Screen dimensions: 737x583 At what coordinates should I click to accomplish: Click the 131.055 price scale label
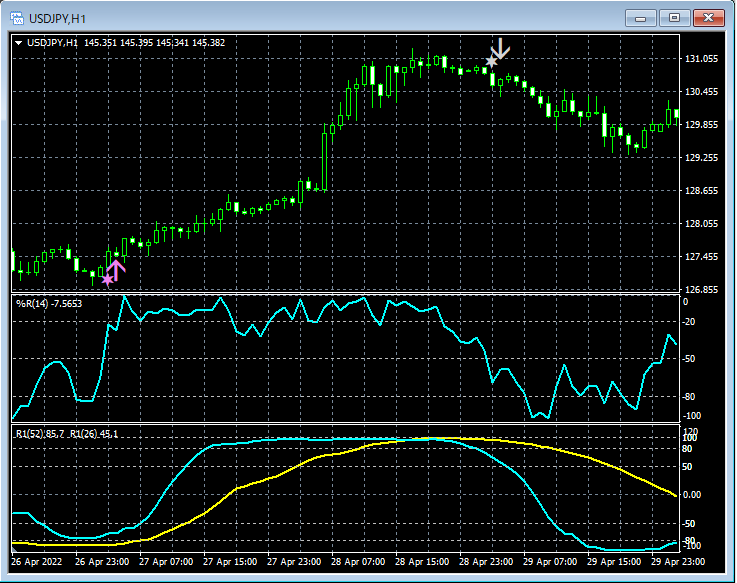(702, 59)
